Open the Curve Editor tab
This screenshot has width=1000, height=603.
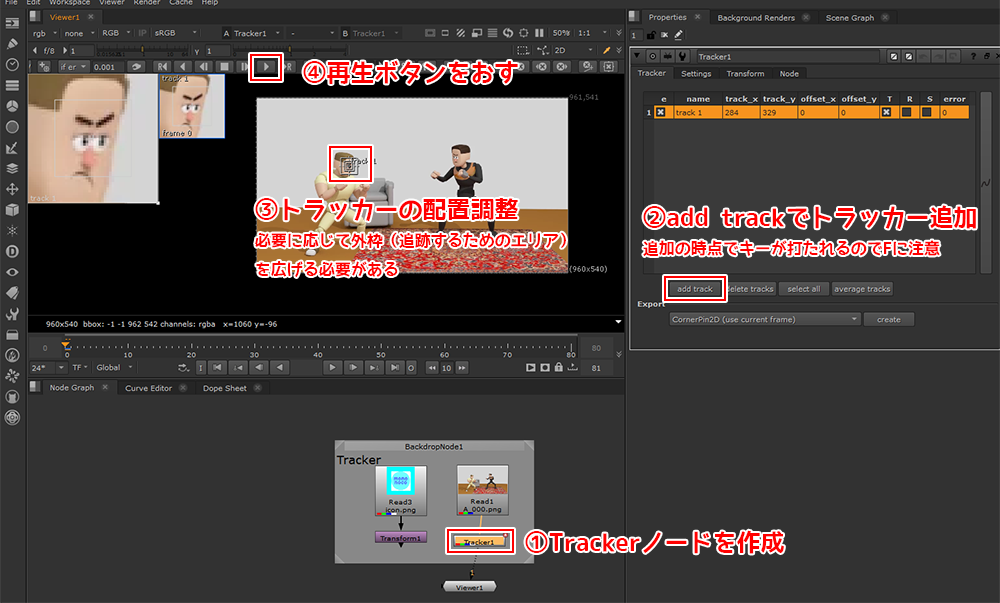click(148, 388)
